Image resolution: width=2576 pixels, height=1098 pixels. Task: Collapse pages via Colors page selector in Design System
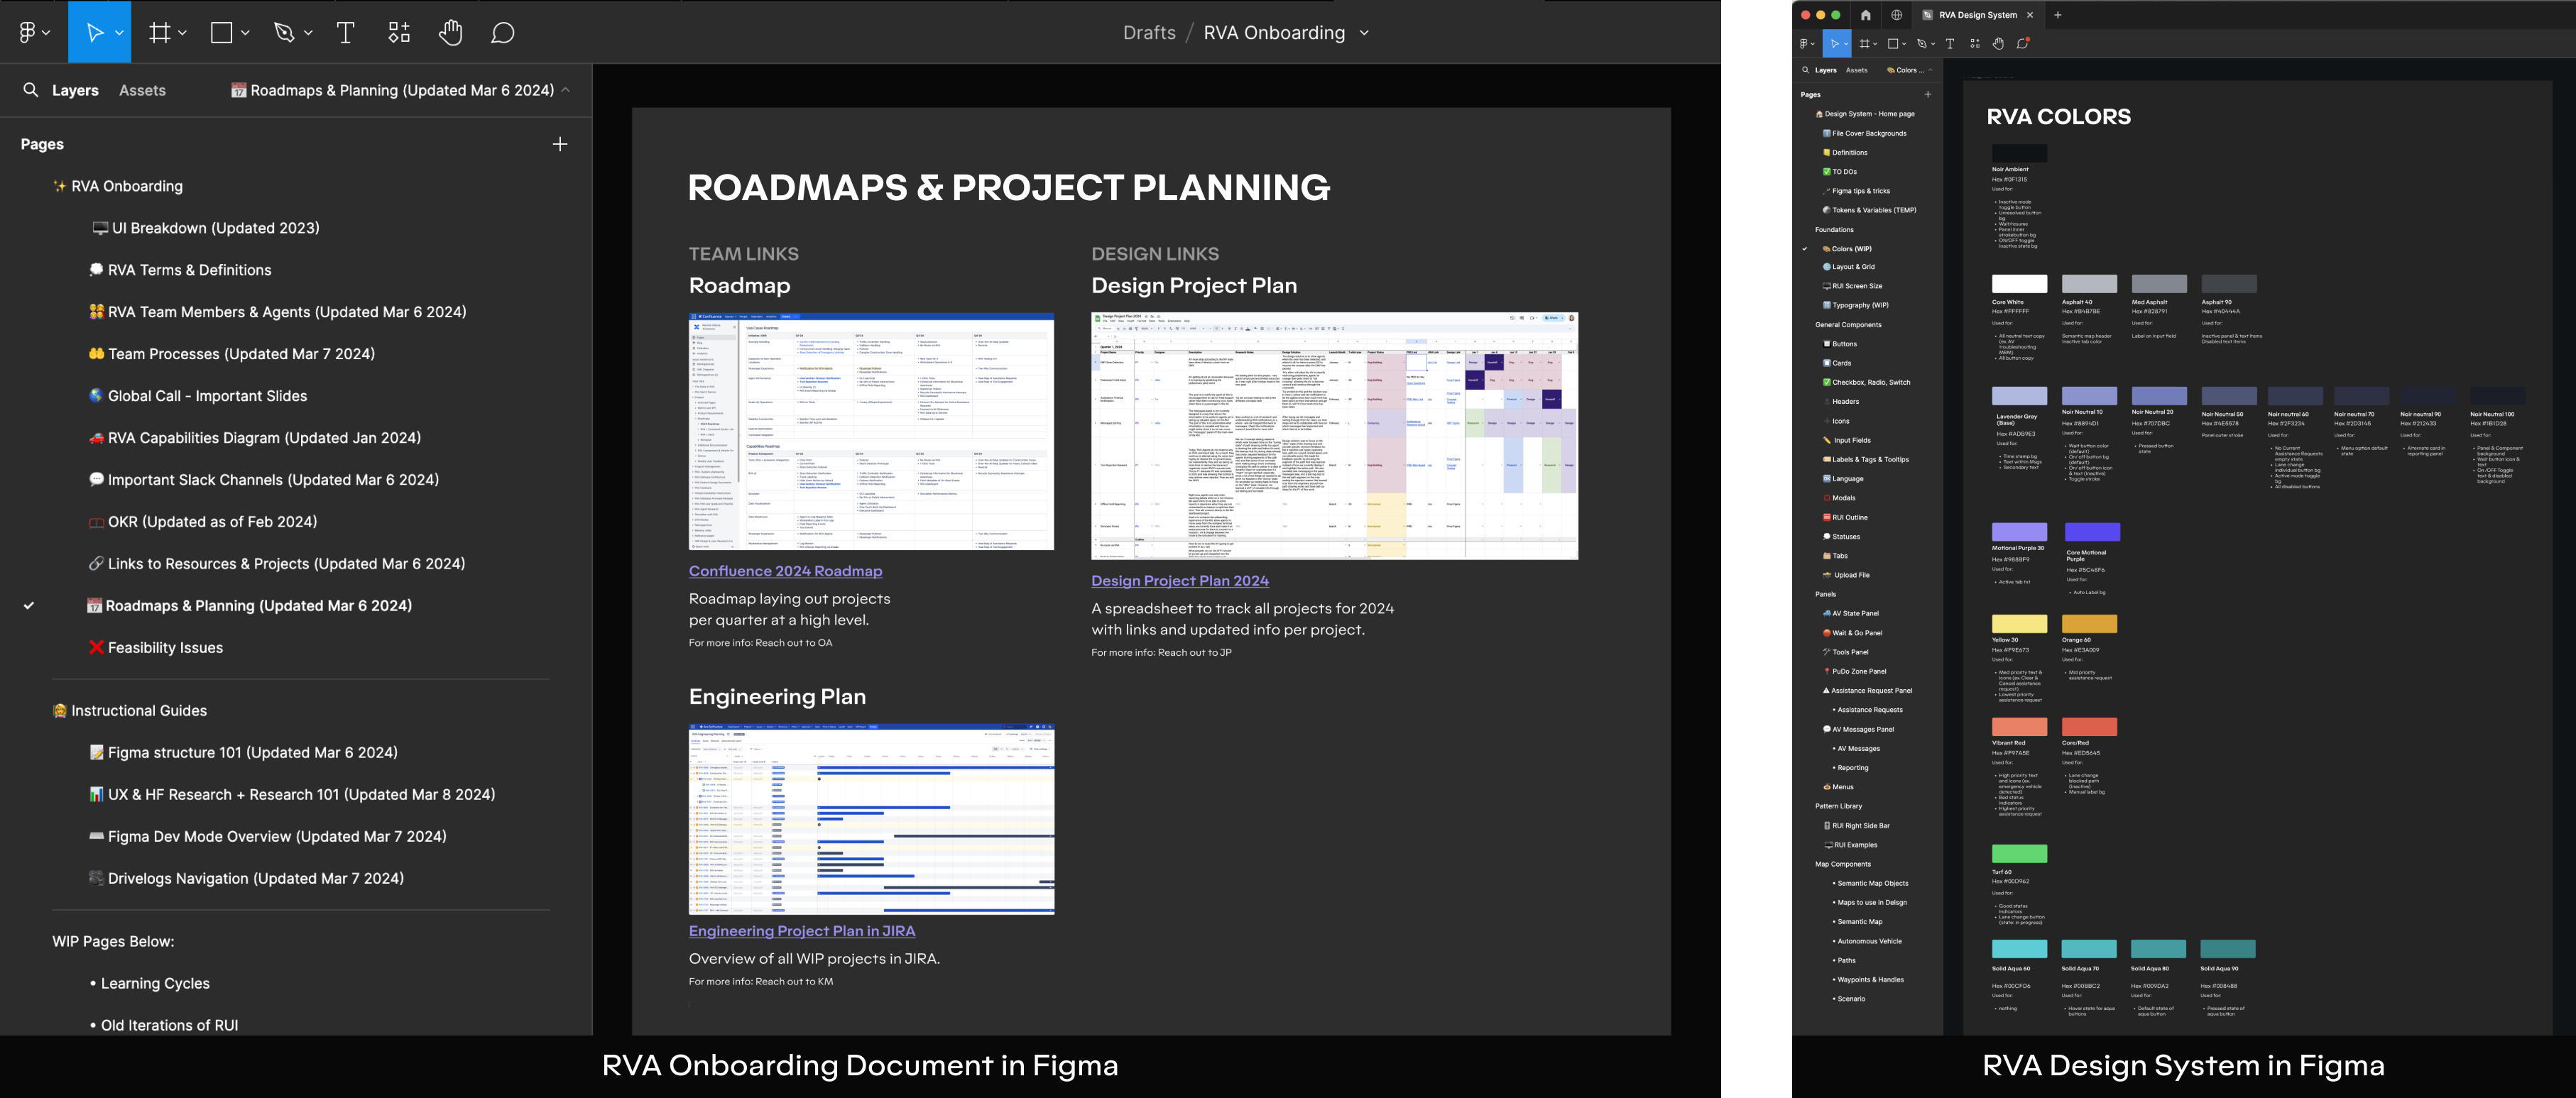[1909, 70]
